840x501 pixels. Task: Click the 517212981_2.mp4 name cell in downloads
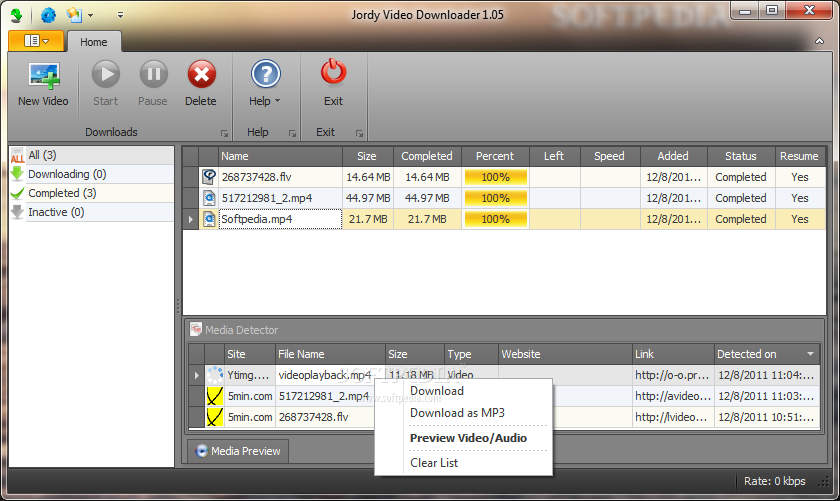click(280, 198)
